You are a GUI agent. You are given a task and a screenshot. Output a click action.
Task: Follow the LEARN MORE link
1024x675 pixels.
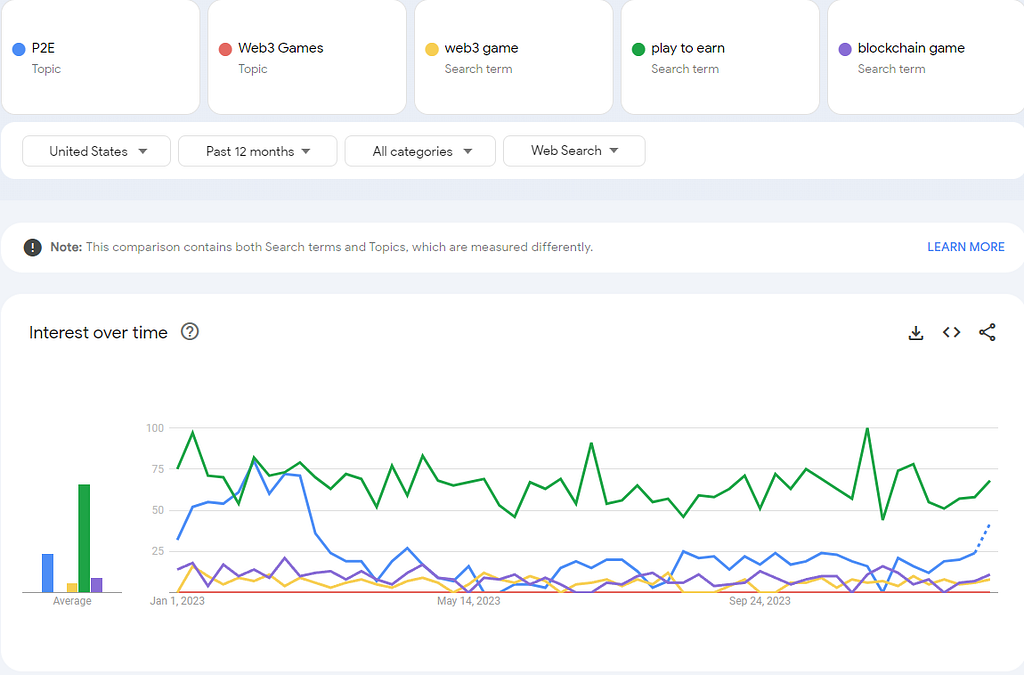coord(966,247)
